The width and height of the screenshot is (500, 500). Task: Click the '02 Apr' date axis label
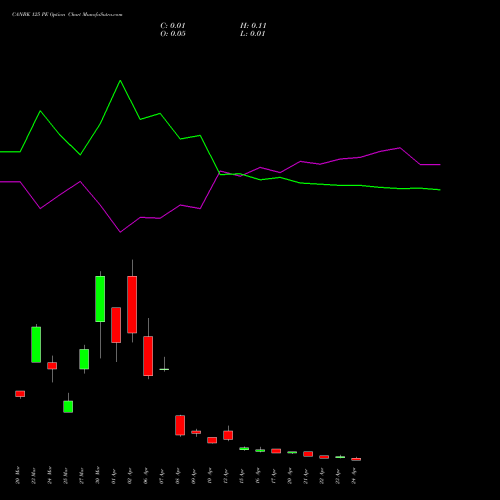coord(130,475)
